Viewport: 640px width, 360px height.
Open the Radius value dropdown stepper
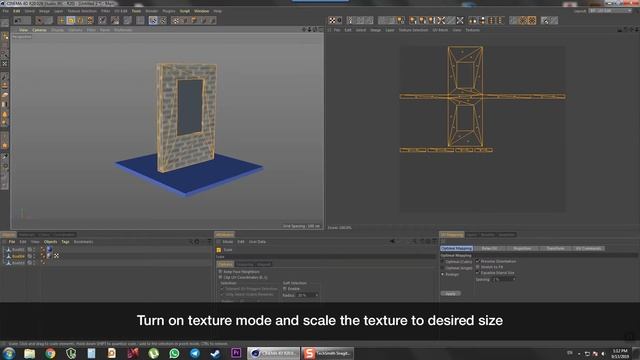pos(317,295)
